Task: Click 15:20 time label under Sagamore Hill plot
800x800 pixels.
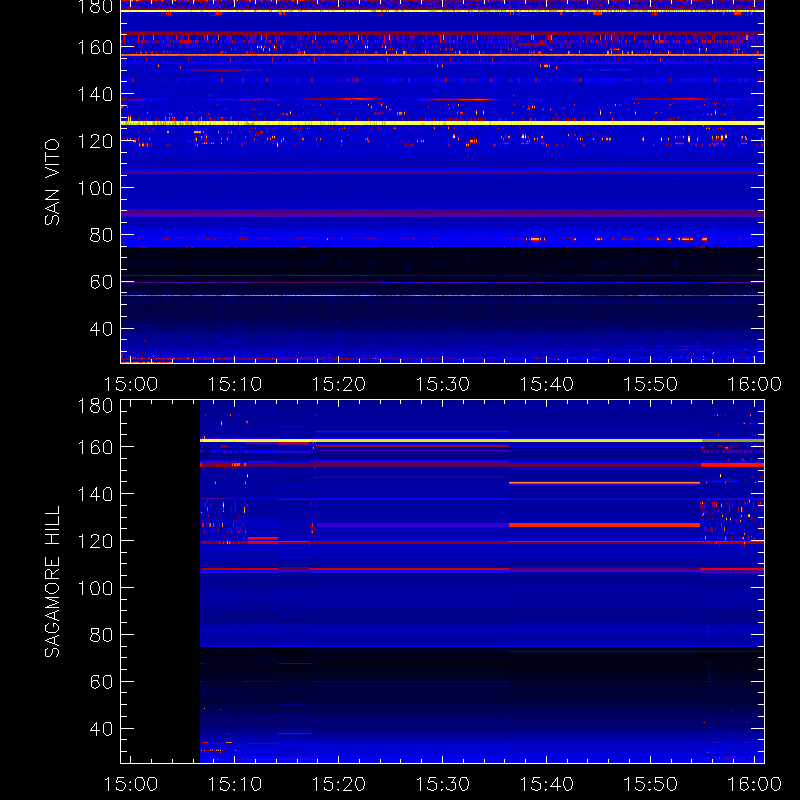Action: pos(339,784)
